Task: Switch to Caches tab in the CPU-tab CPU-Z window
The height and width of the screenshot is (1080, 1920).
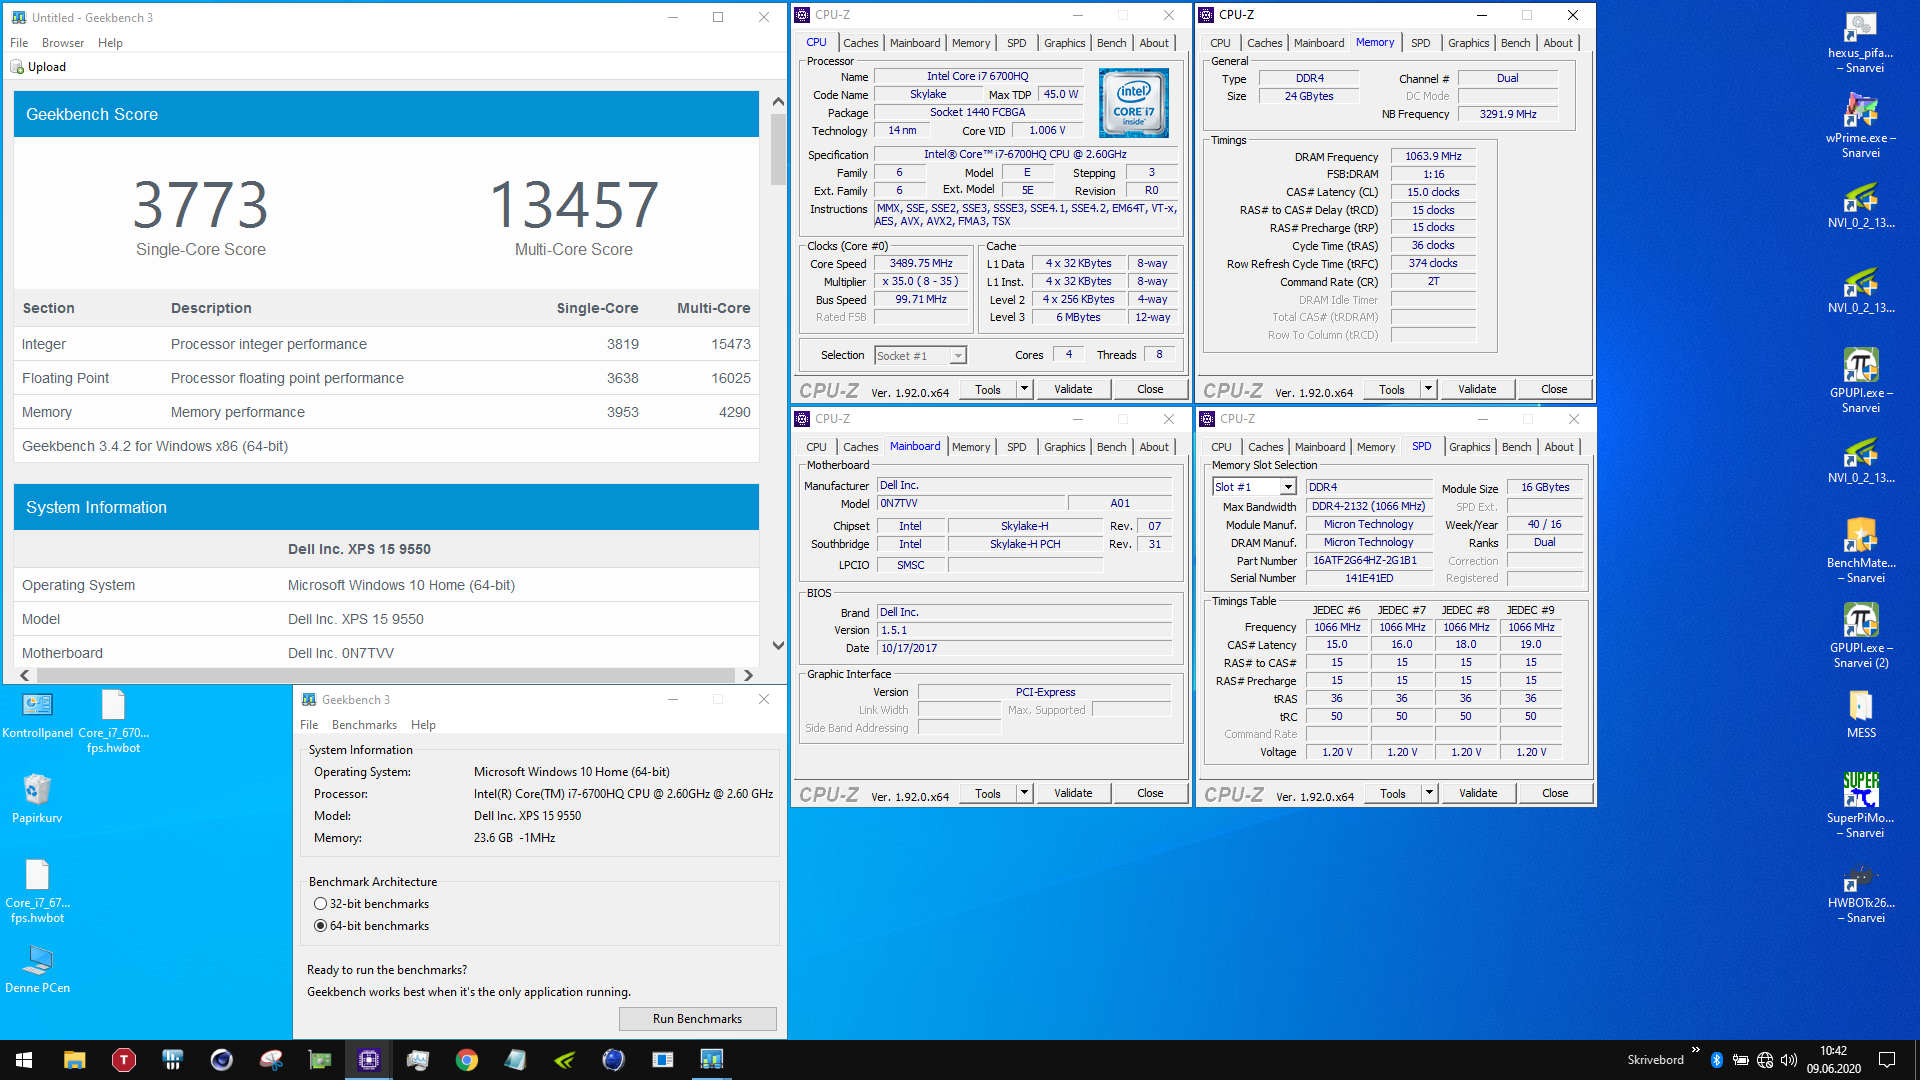Action: (x=860, y=43)
